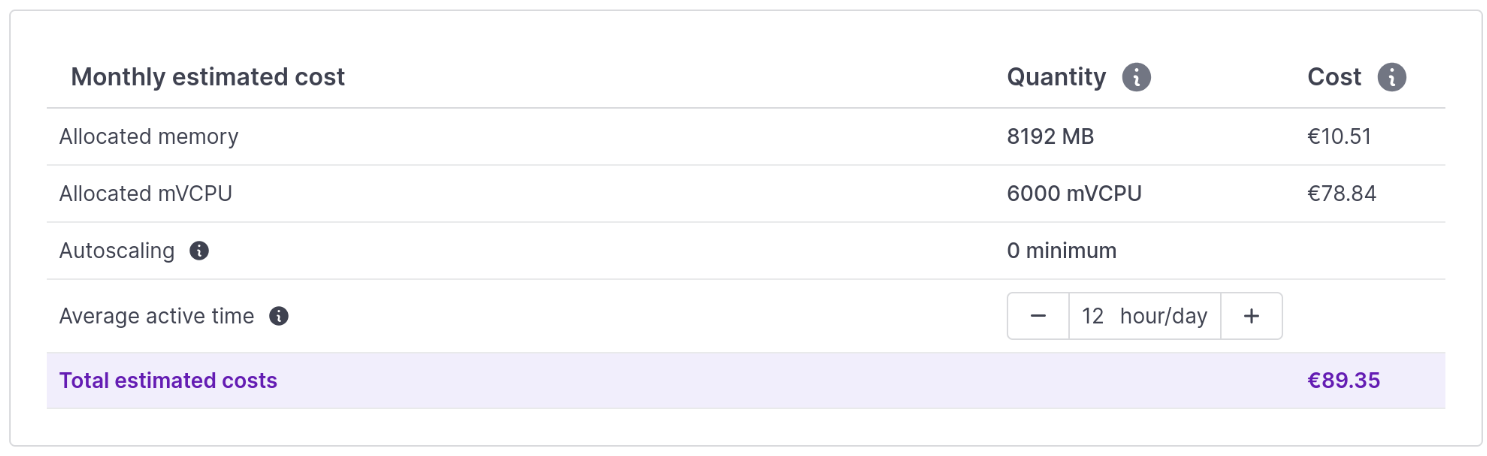Click the €89.35 total cost amount
The width and height of the screenshot is (1487, 456).
(x=1343, y=380)
